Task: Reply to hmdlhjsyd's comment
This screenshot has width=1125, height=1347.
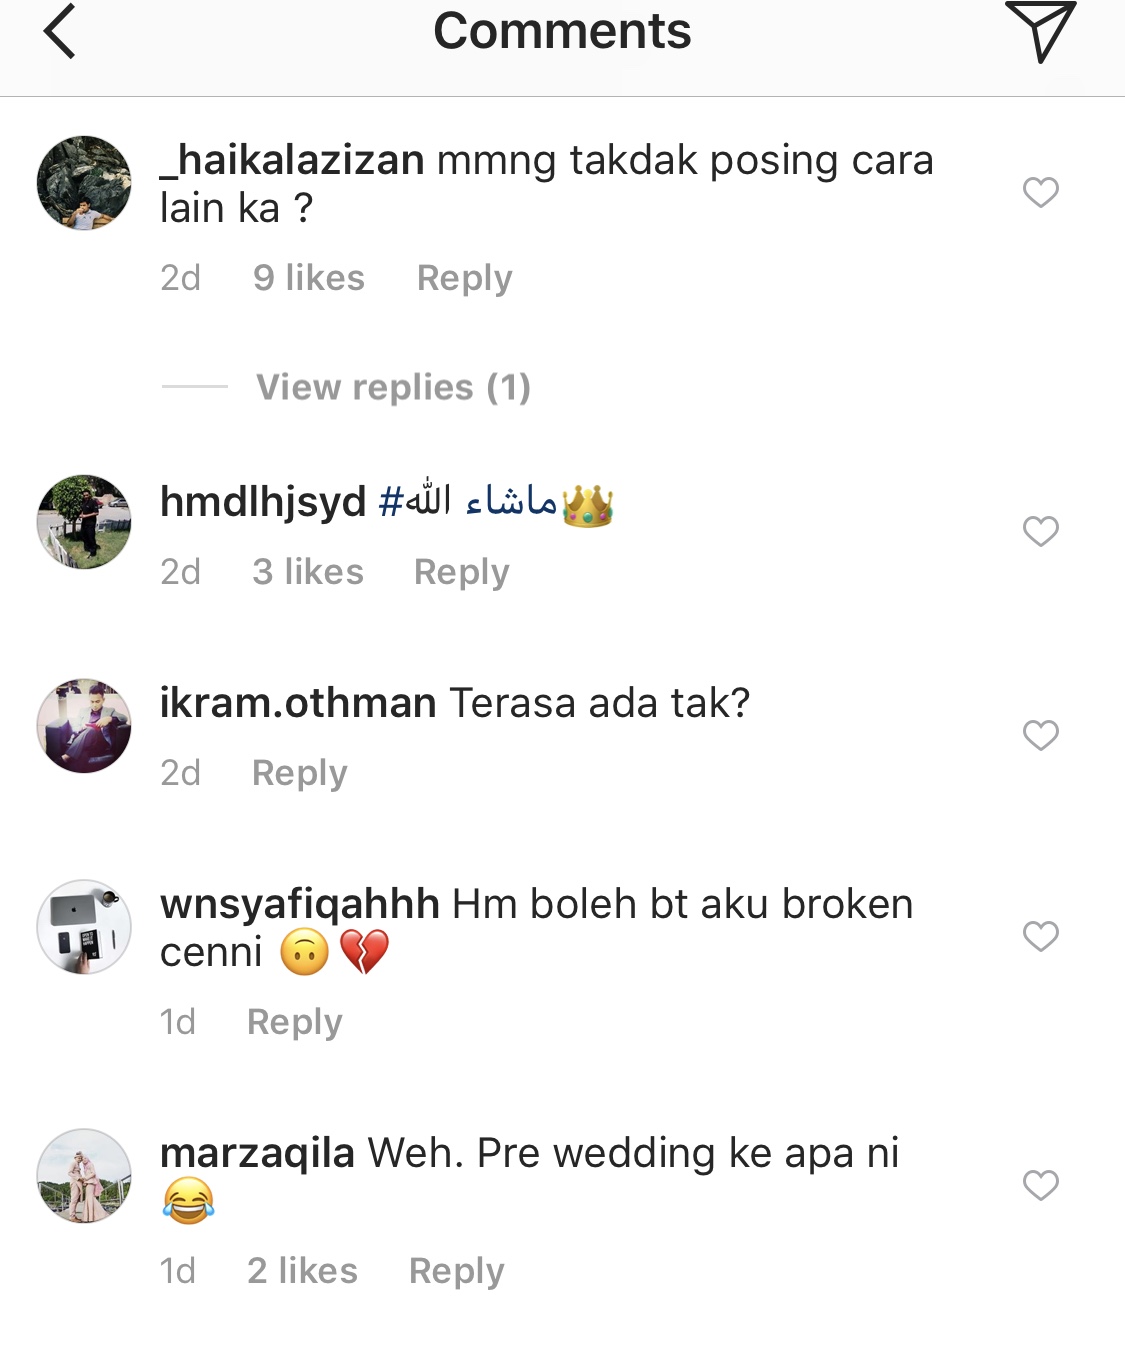Action: [x=462, y=572]
